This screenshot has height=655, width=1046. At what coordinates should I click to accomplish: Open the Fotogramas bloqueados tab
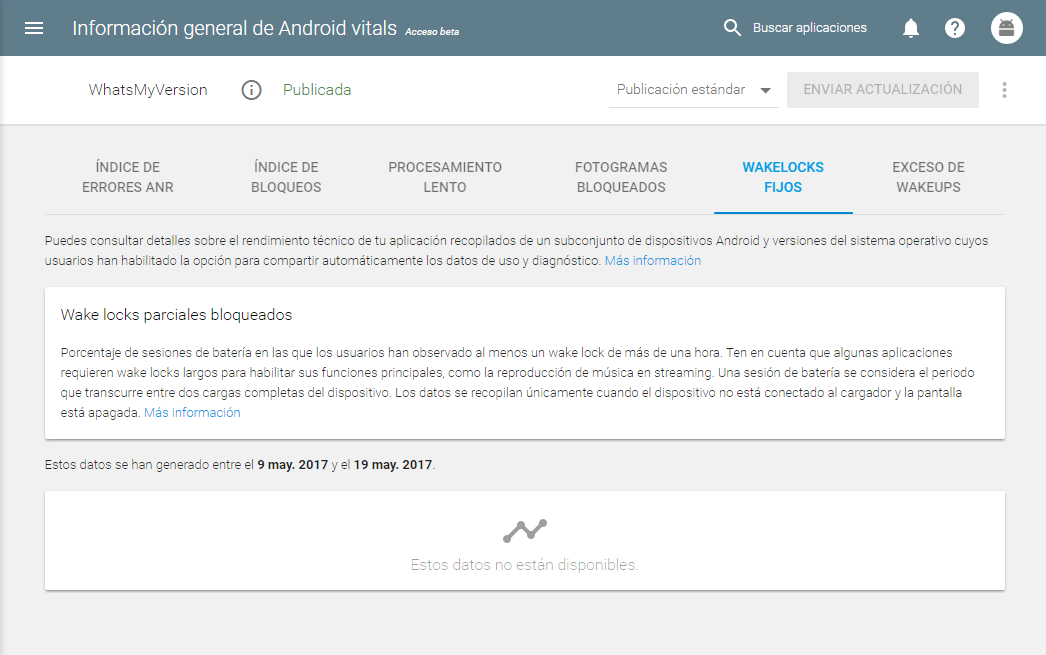(x=621, y=177)
